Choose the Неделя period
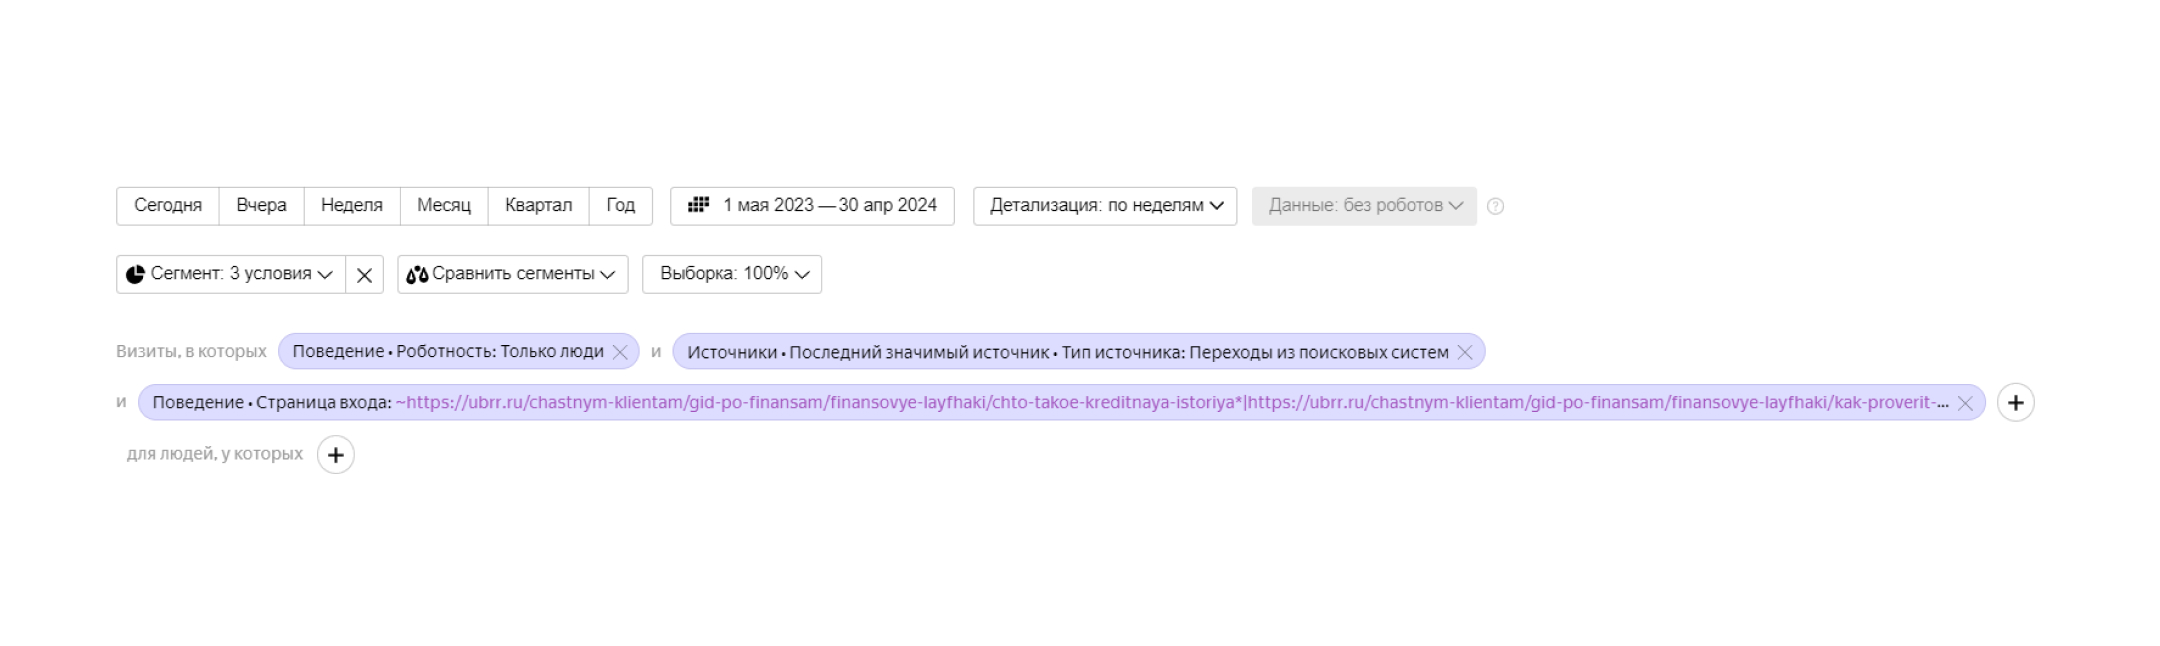The width and height of the screenshot is (2160, 646). click(352, 206)
